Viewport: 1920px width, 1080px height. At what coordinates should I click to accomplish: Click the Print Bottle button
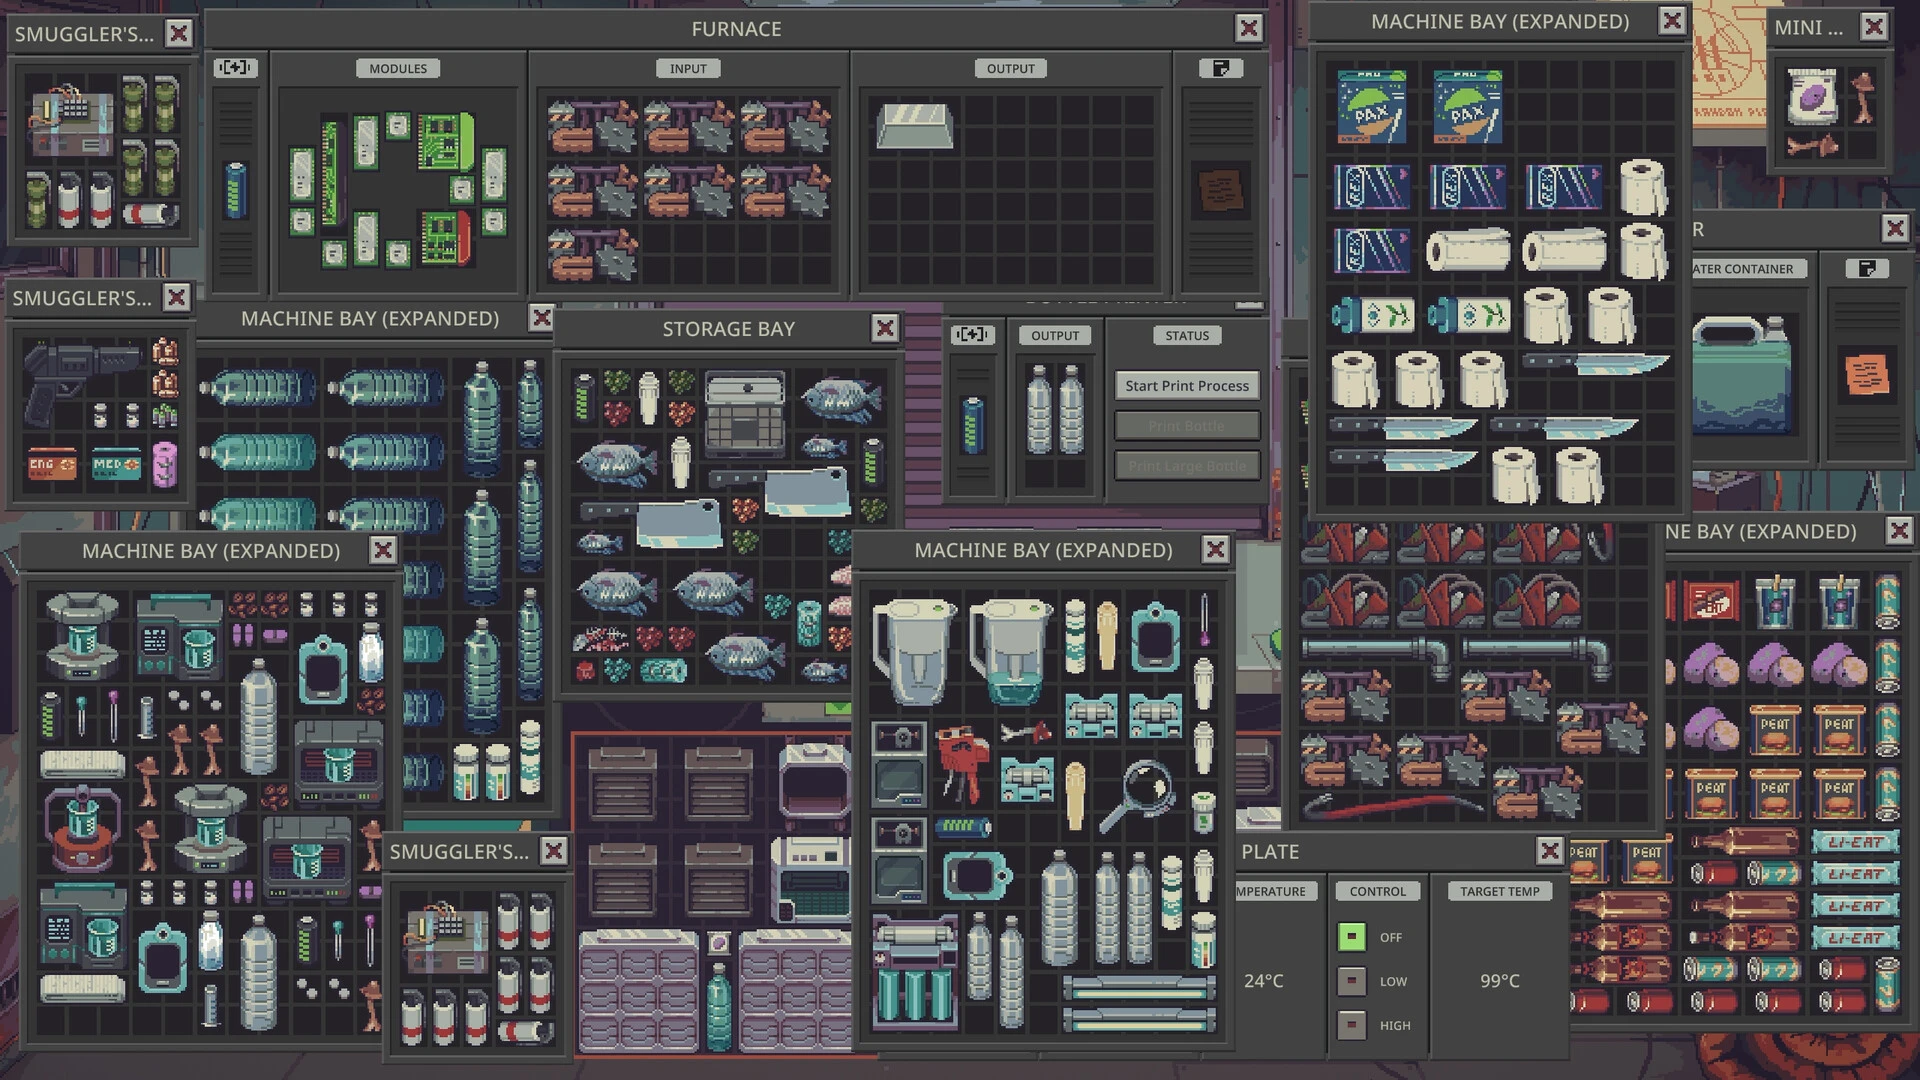1187,426
